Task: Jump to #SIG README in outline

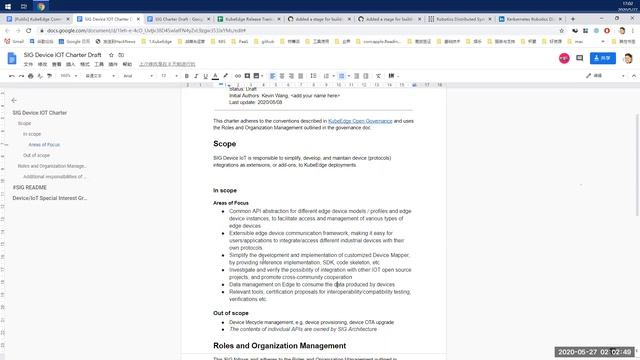Action: click(x=29, y=187)
